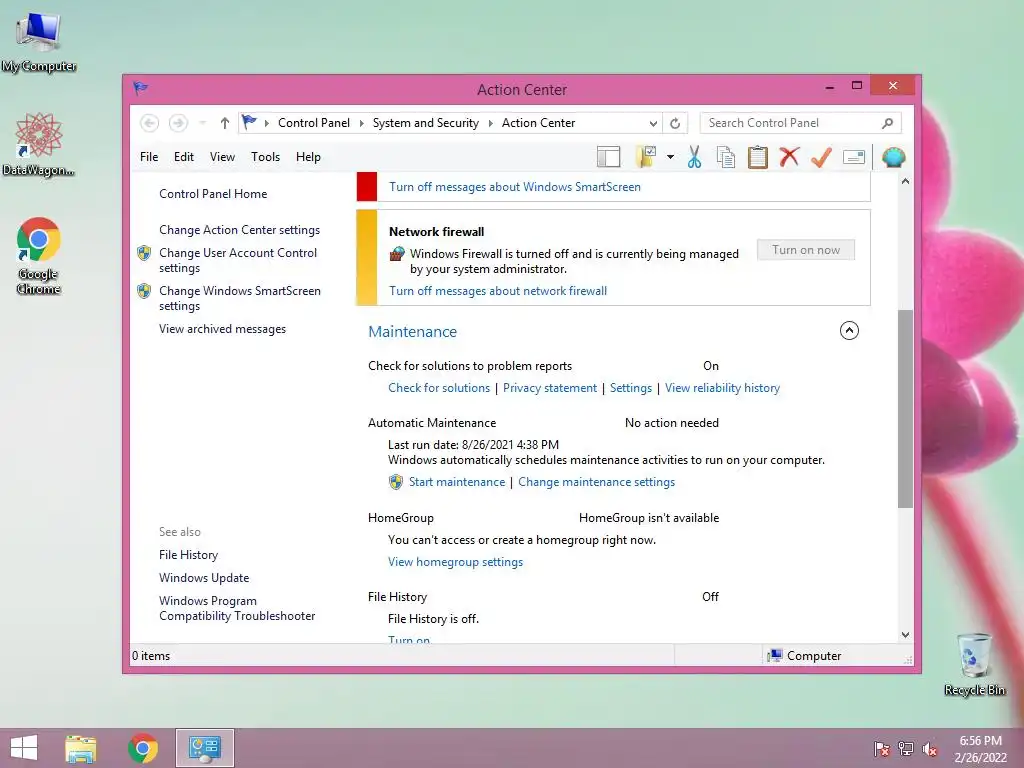The height and width of the screenshot is (768, 1024).
Task: Click the Copy pages icon
Action: 726,157
